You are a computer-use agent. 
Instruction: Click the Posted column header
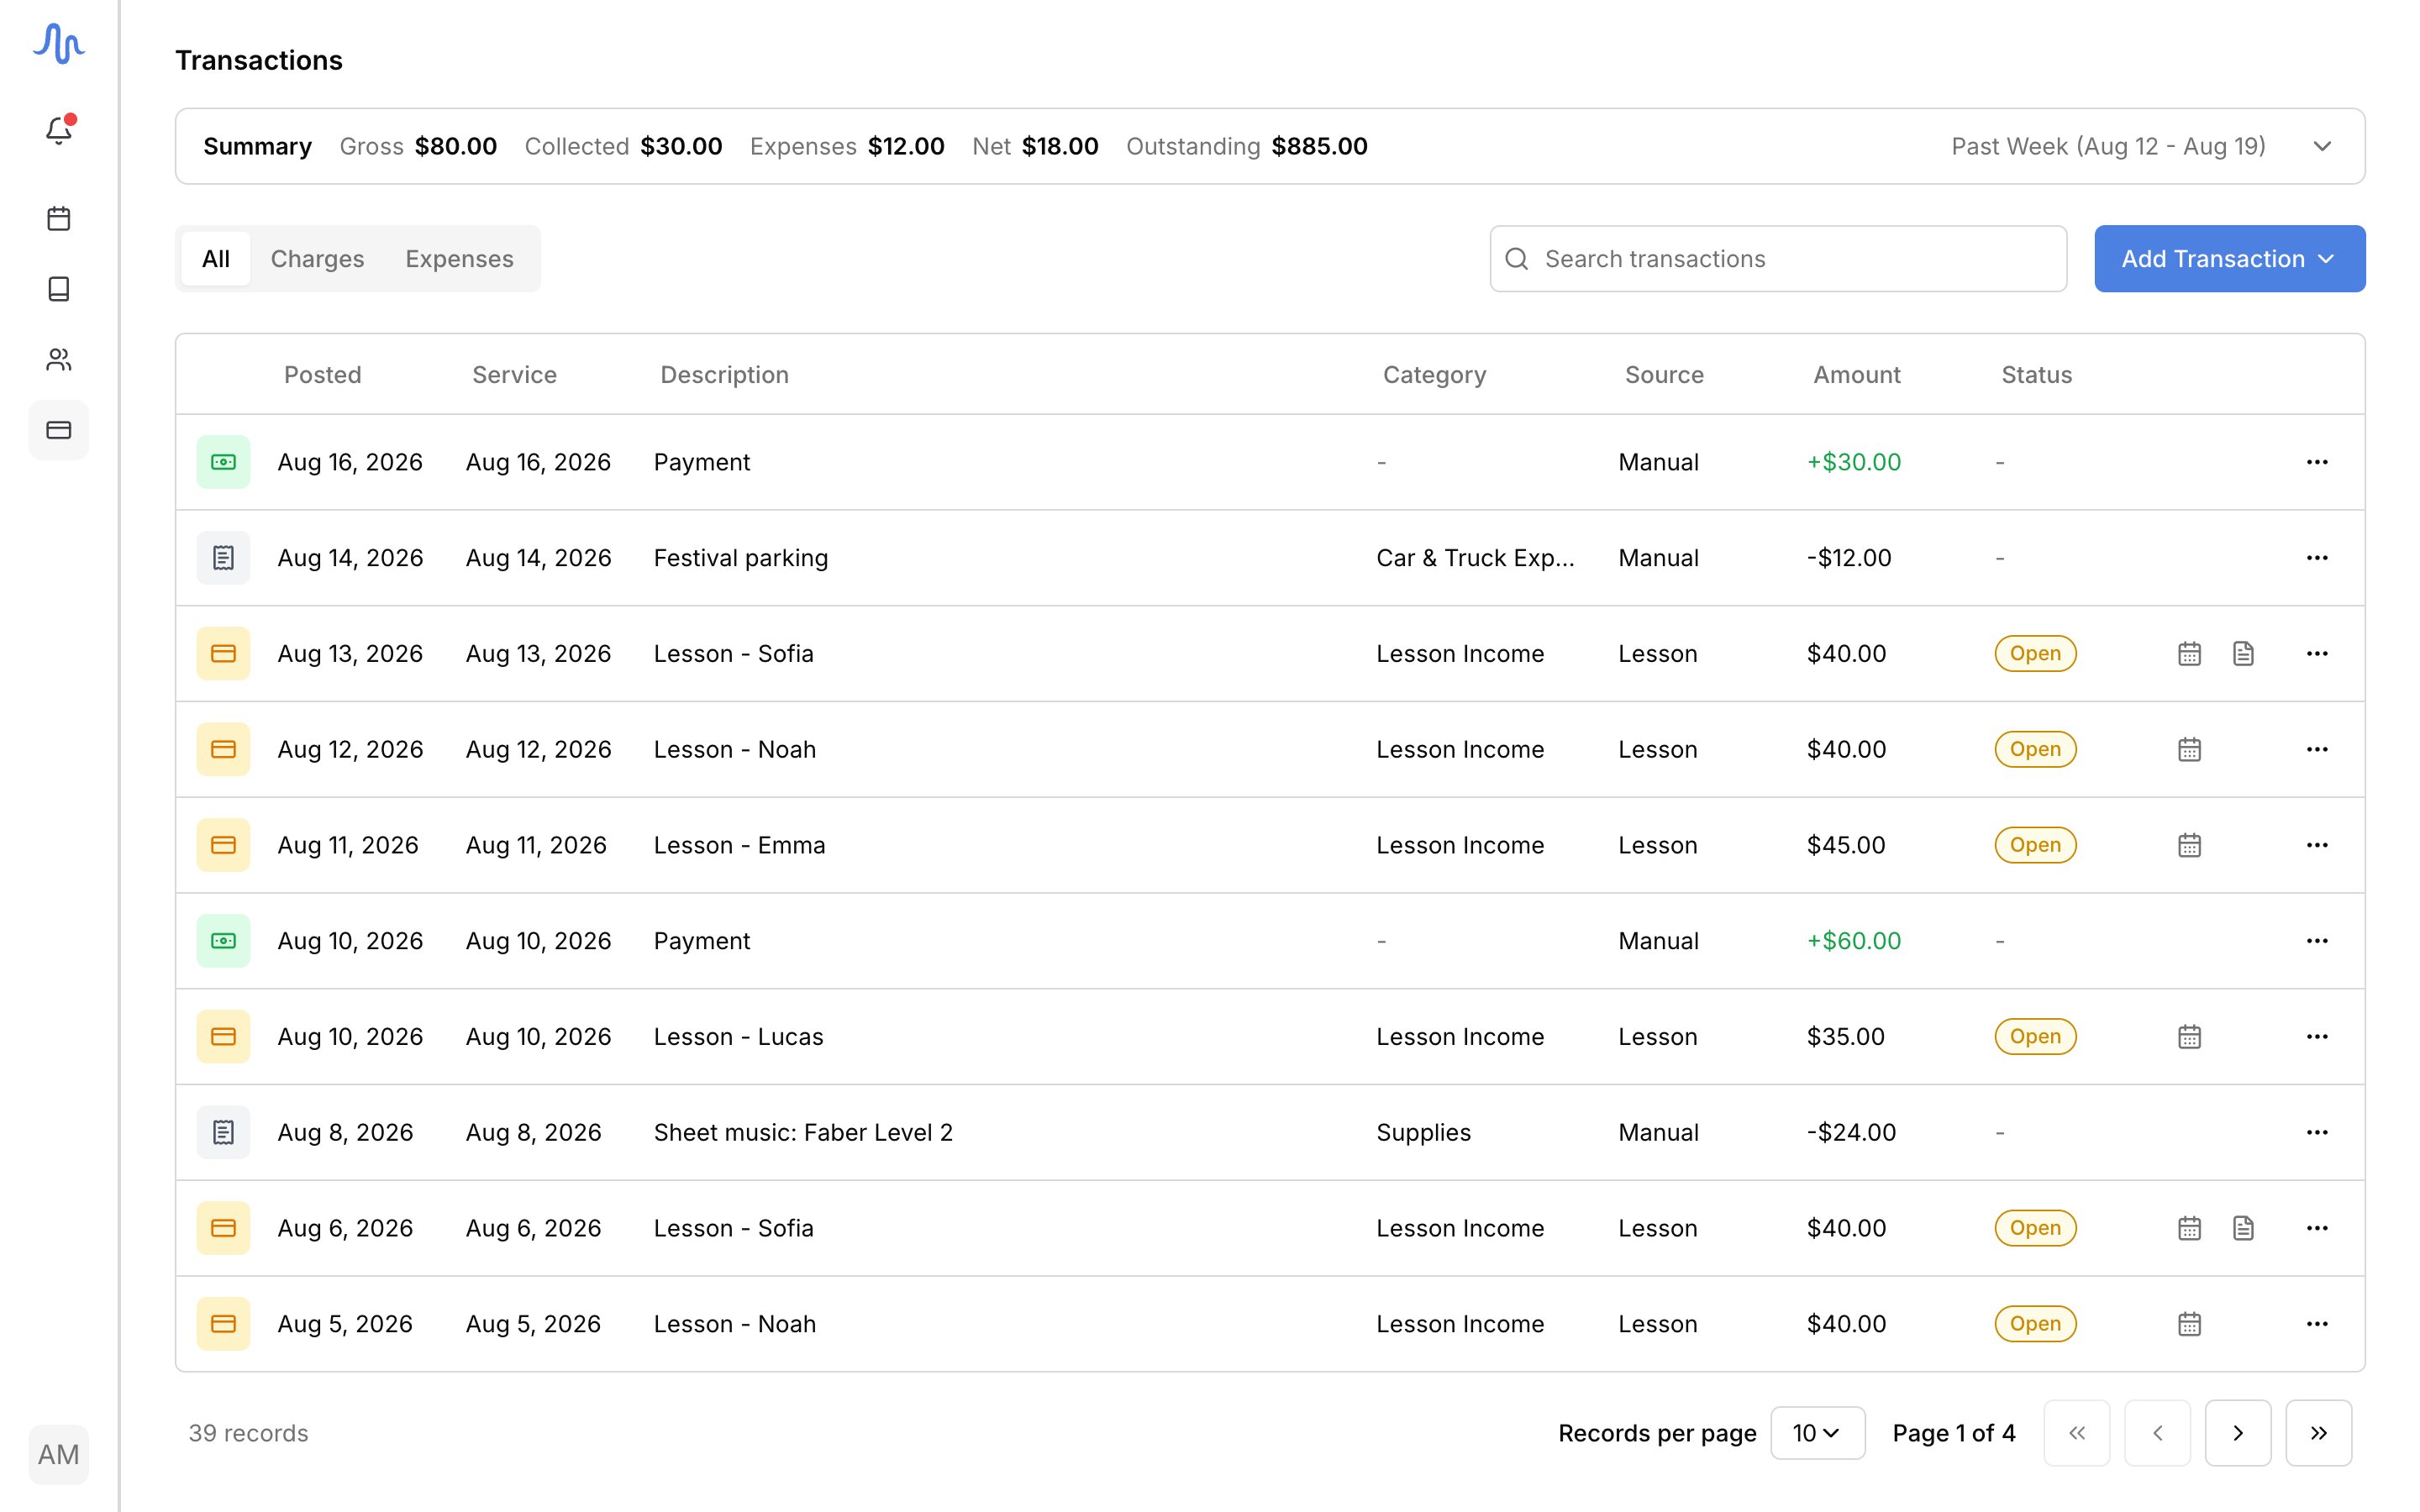tap(322, 375)
